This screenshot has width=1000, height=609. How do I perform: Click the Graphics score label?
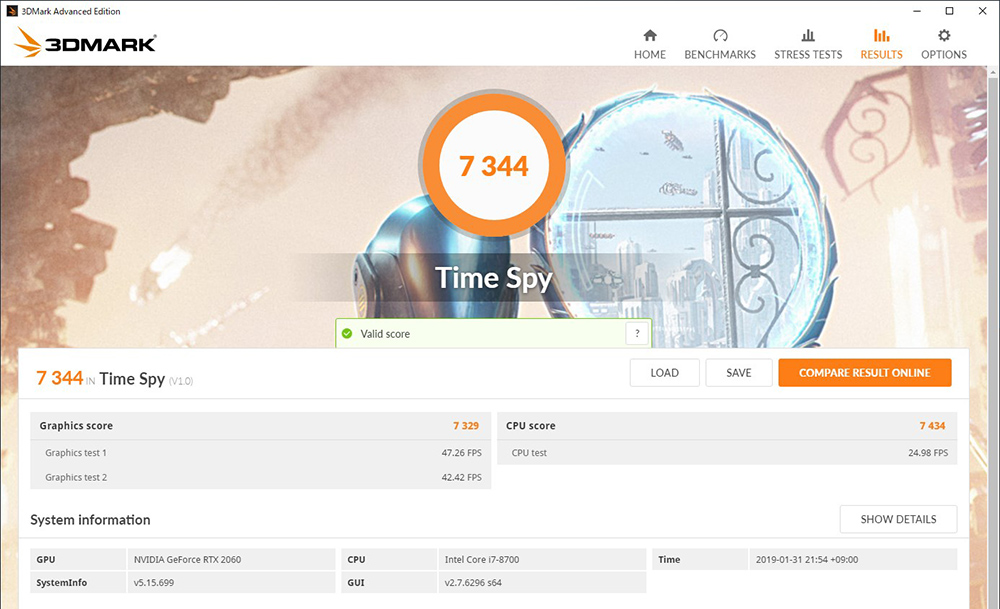coord(76,426)
